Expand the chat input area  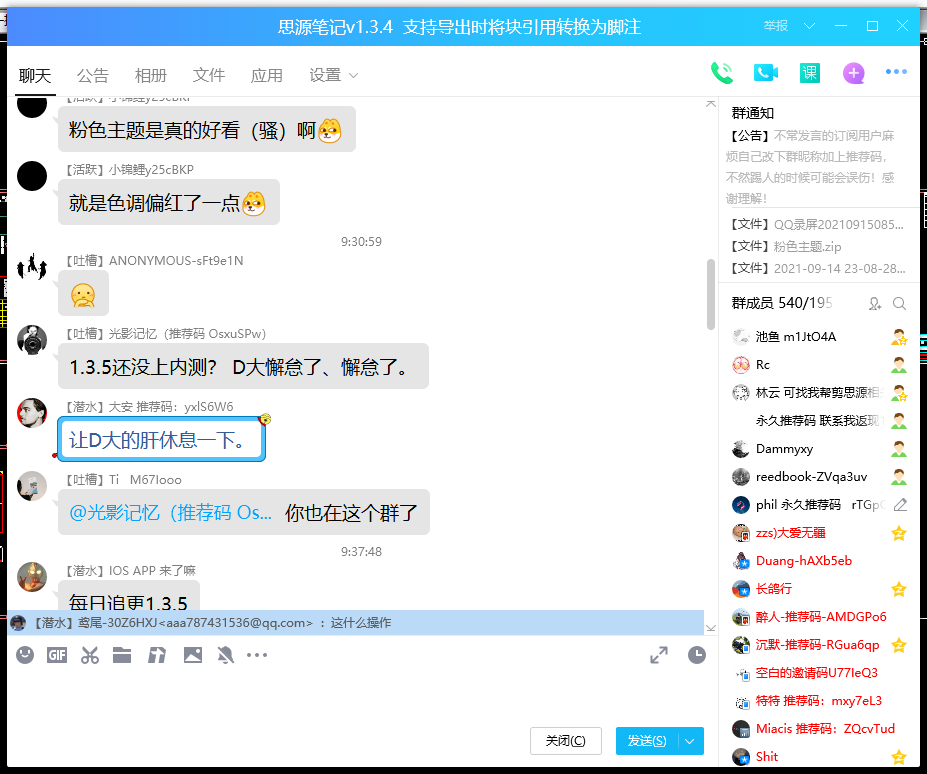(x=659, y=655)
